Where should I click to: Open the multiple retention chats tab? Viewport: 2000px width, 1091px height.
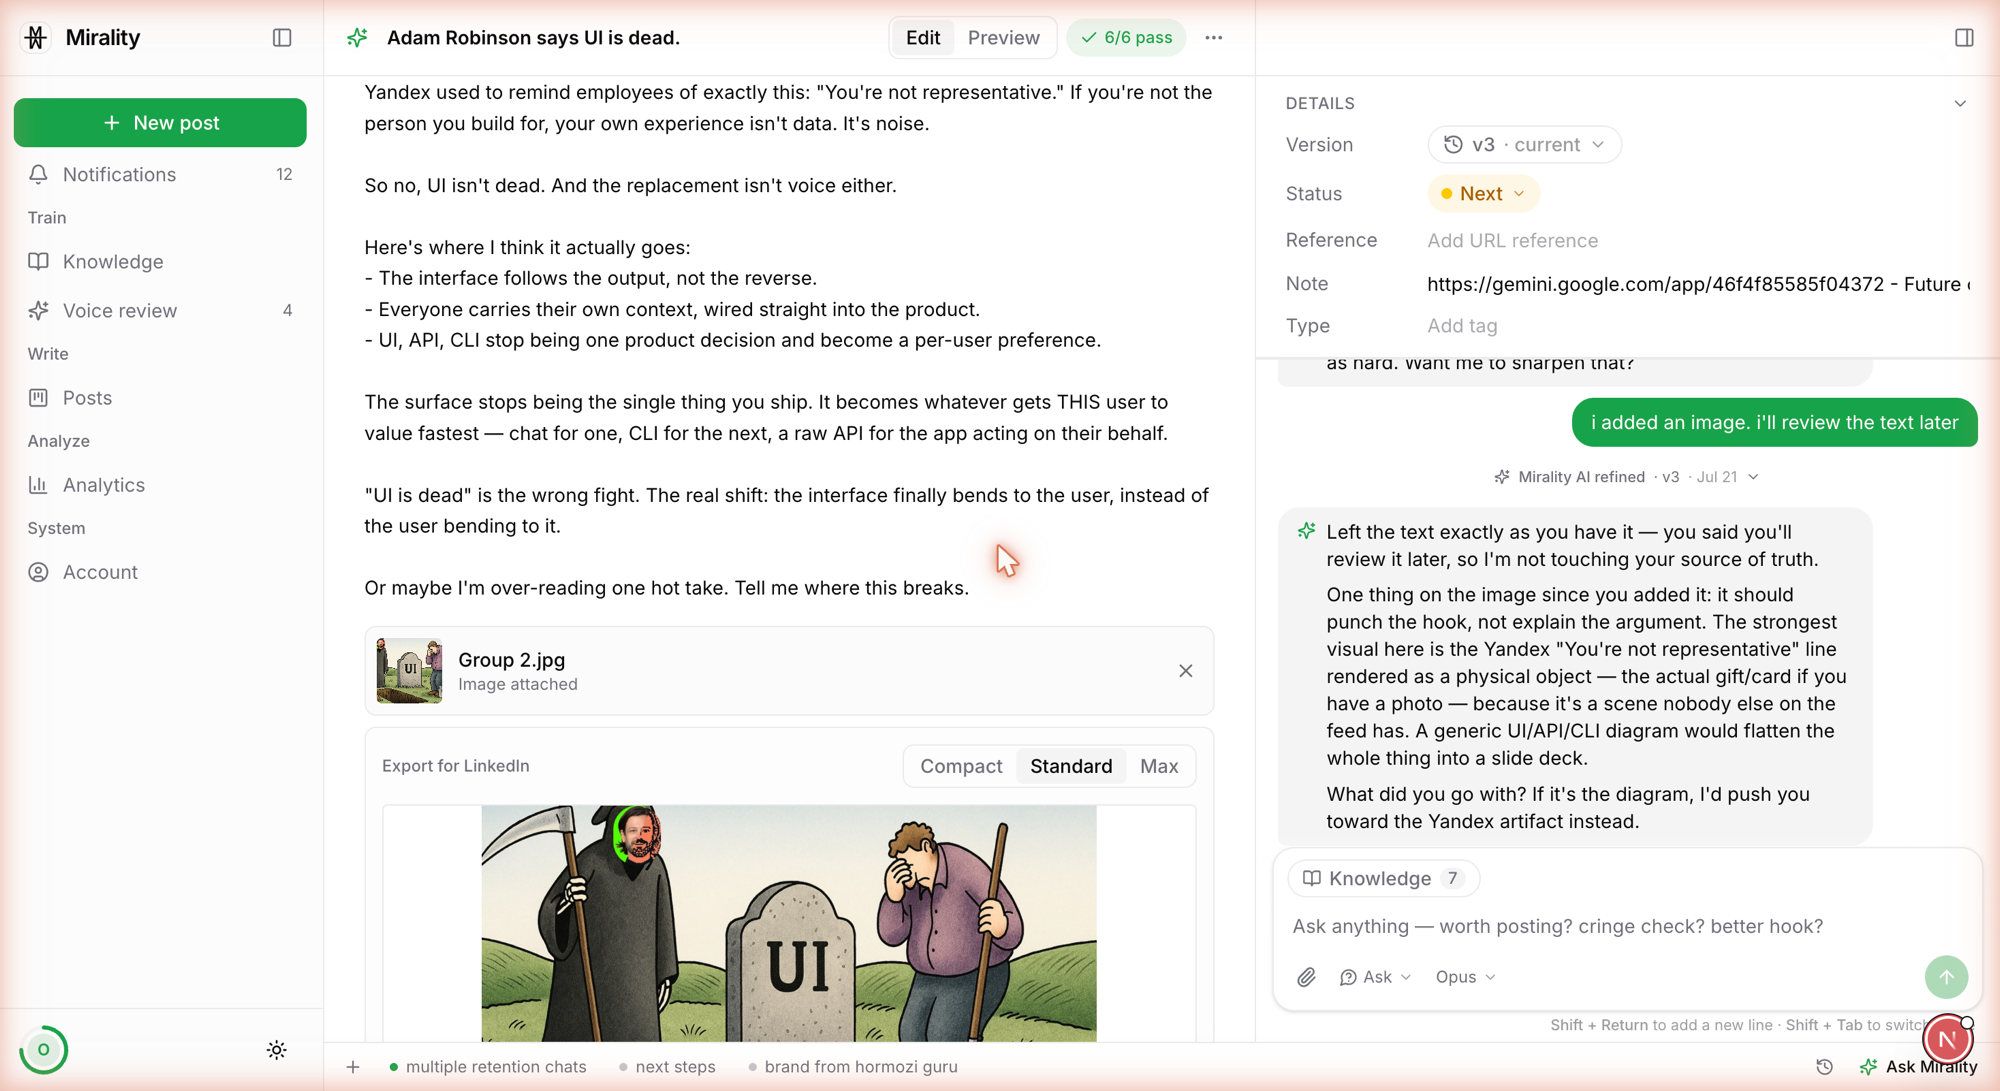click(487, 1067)
